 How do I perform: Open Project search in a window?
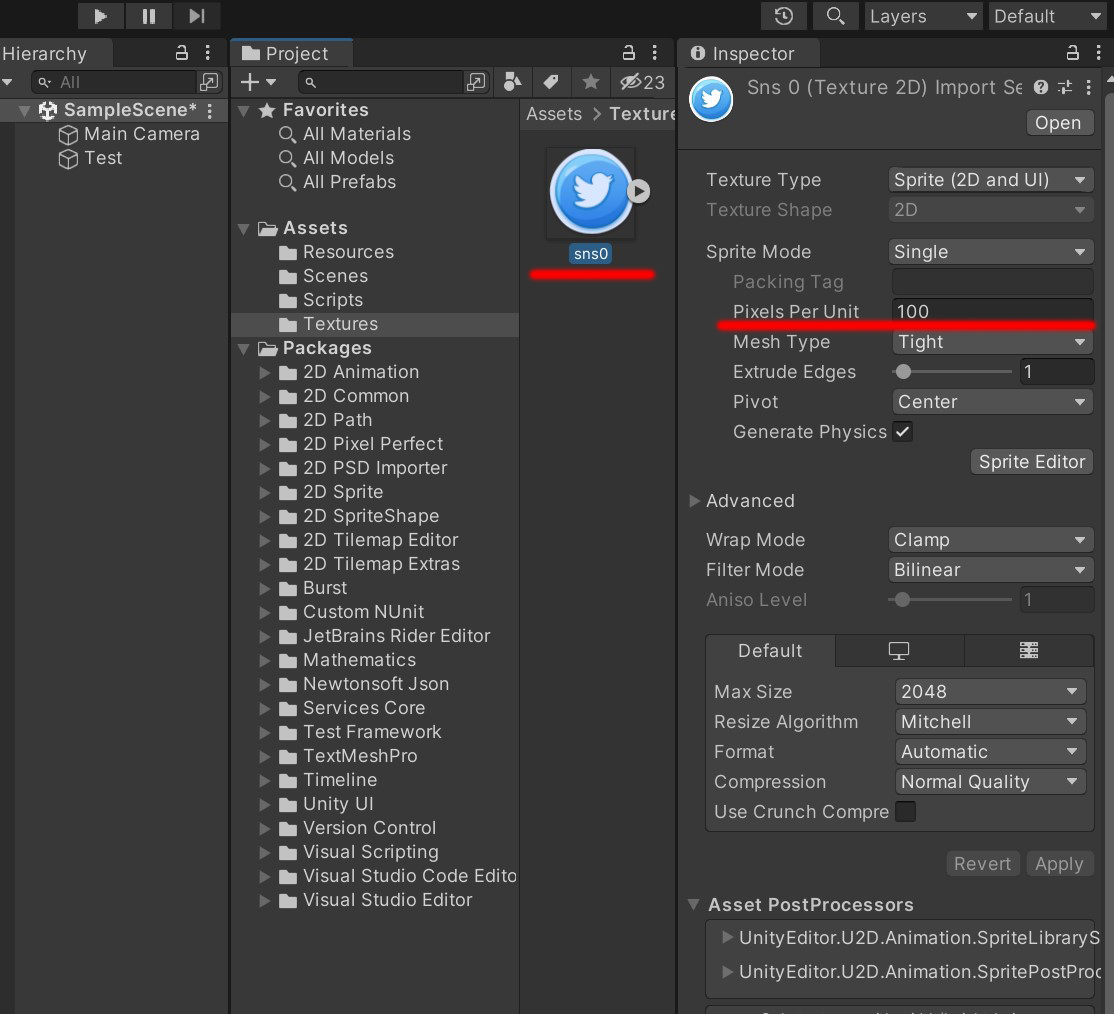pyautogui.click(x=476, y=82)
